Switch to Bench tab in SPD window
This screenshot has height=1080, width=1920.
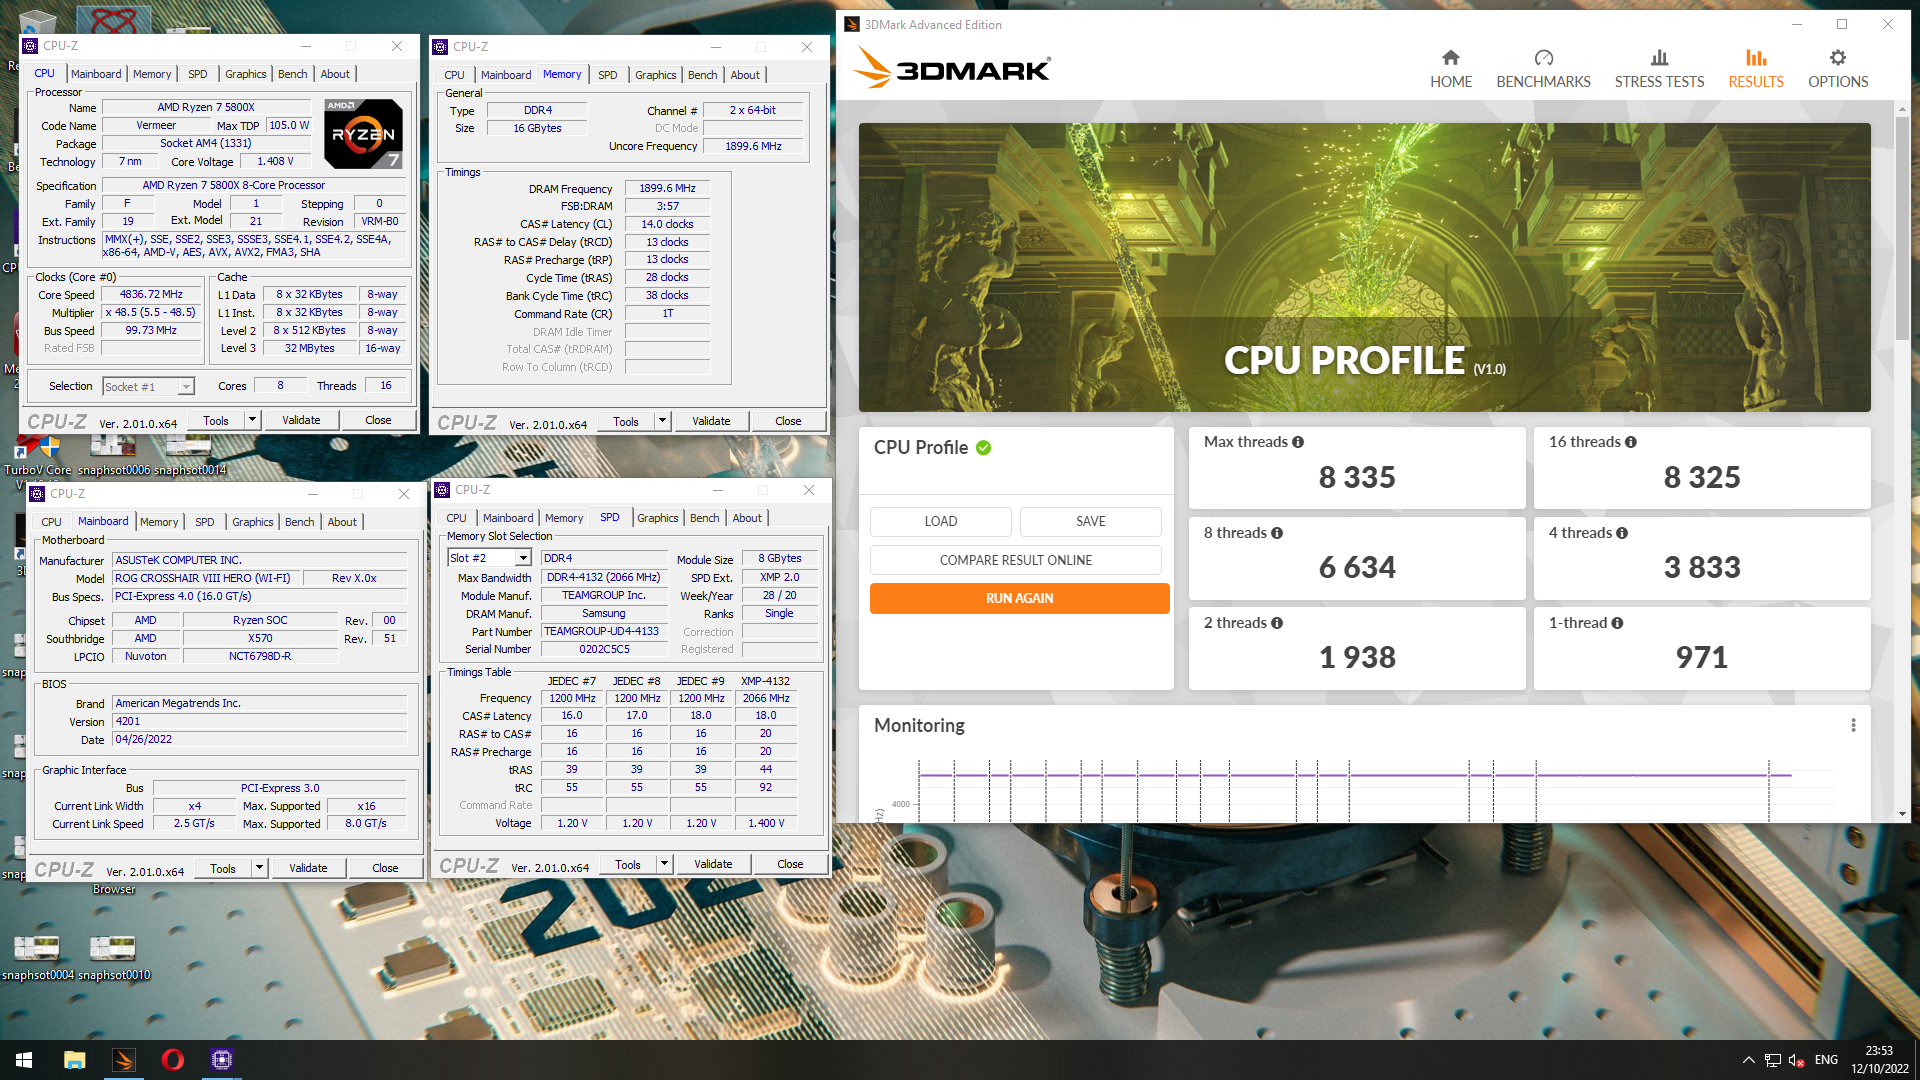click(x=704, y=518)
